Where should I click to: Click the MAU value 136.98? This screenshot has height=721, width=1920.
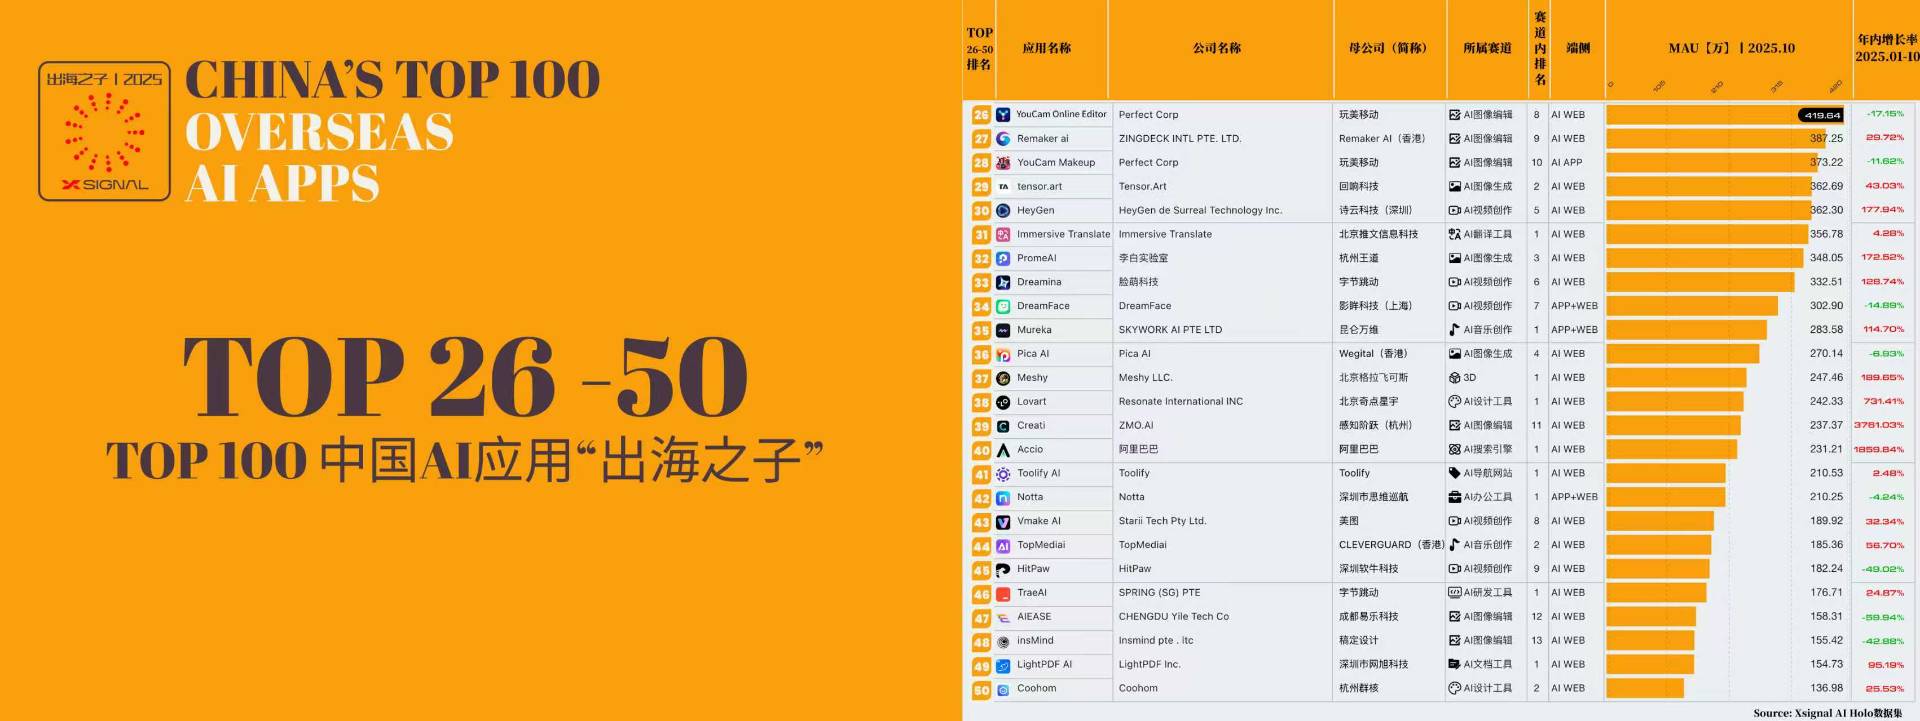click(1826, 688)
